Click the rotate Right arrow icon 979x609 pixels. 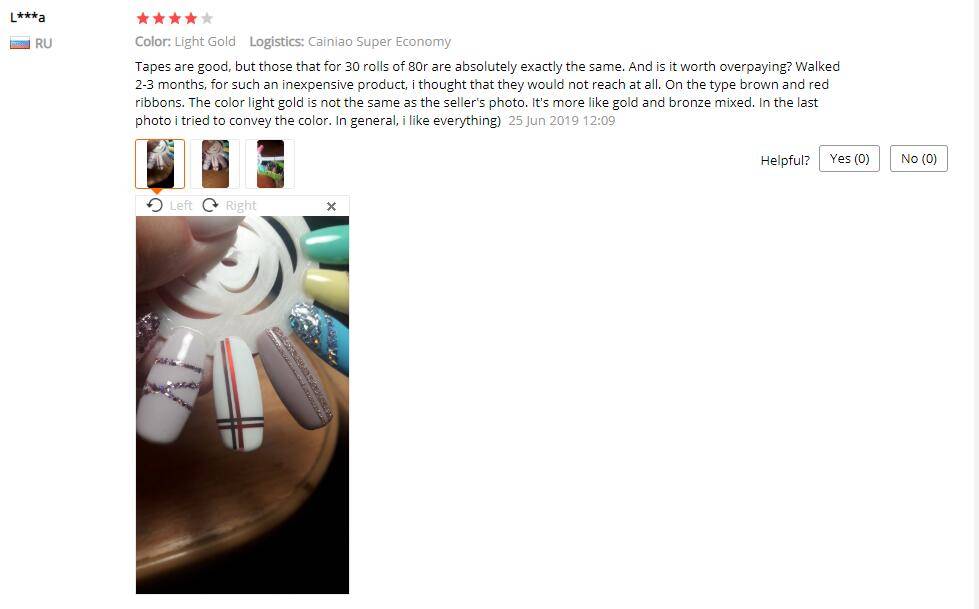tap(210, 205)
